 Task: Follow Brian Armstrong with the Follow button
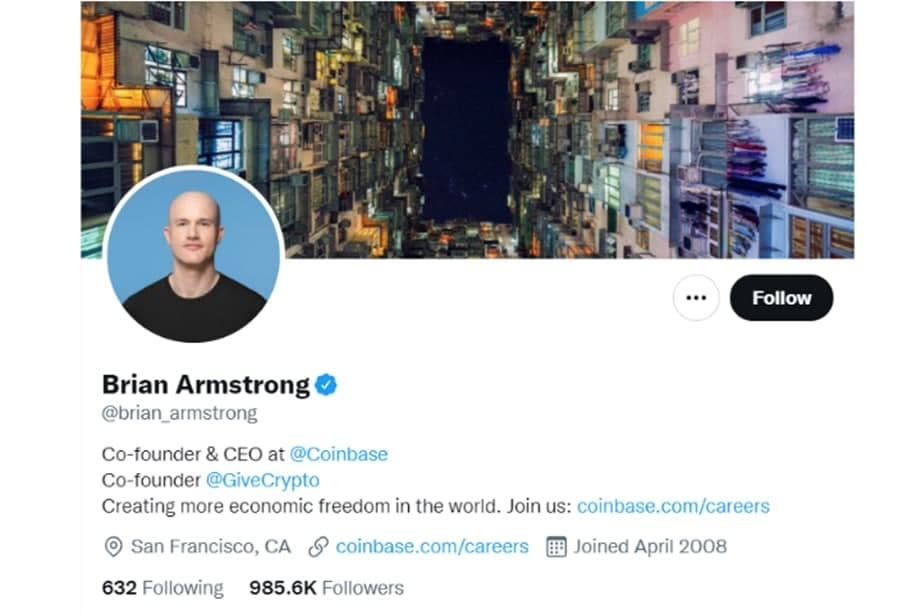pyautogui.click(x=781, y=297)
